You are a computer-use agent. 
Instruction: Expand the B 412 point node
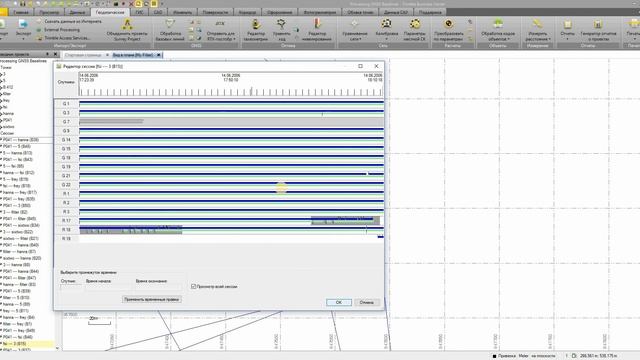point(1,87)
